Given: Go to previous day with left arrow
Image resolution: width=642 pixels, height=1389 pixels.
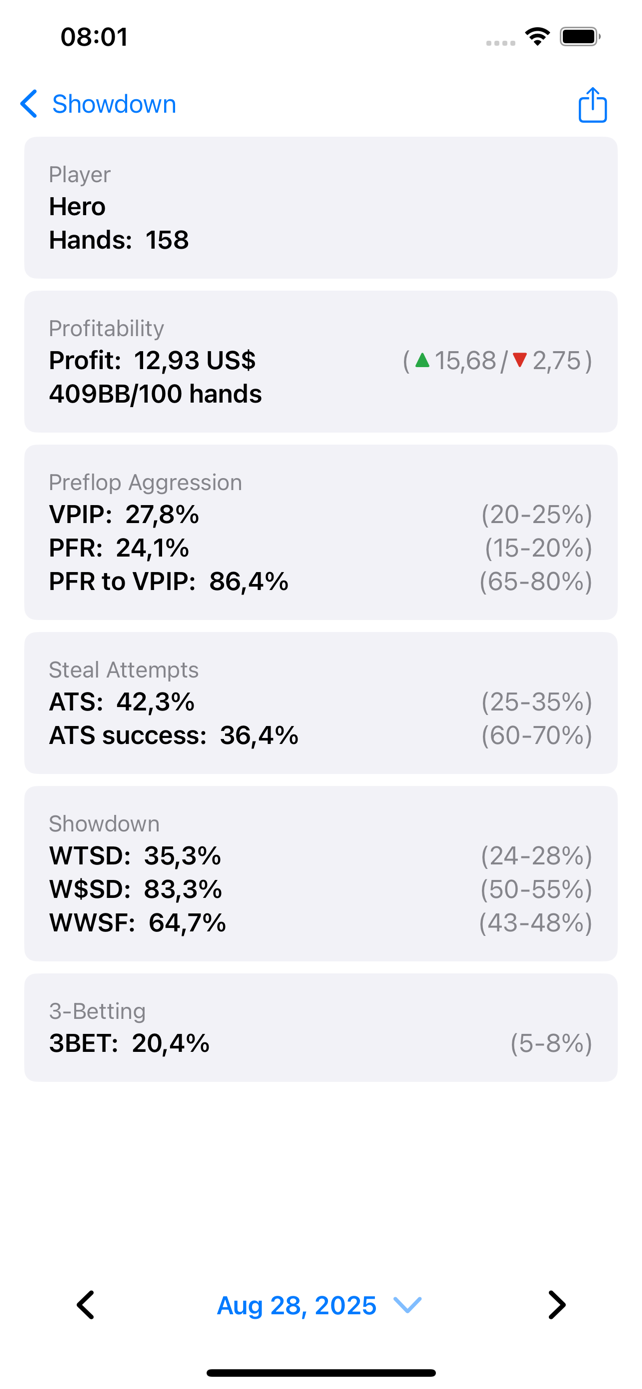Looking at the screenshot, I should tap(86, 1304).
